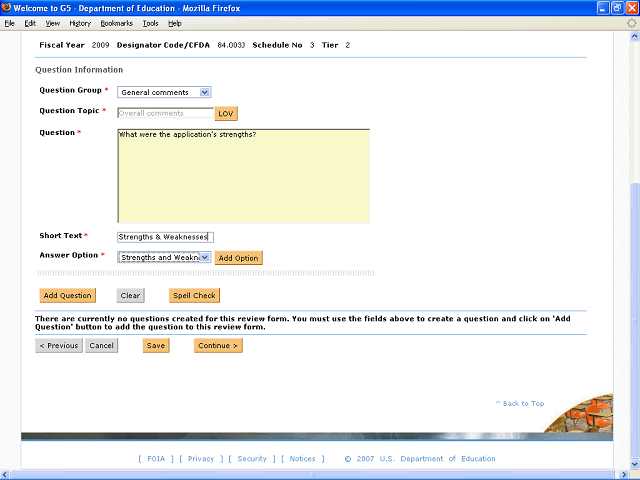Click inside the Question text area
Screen dimensions: 640x480
pyautogui.click(x=243, y=176)
